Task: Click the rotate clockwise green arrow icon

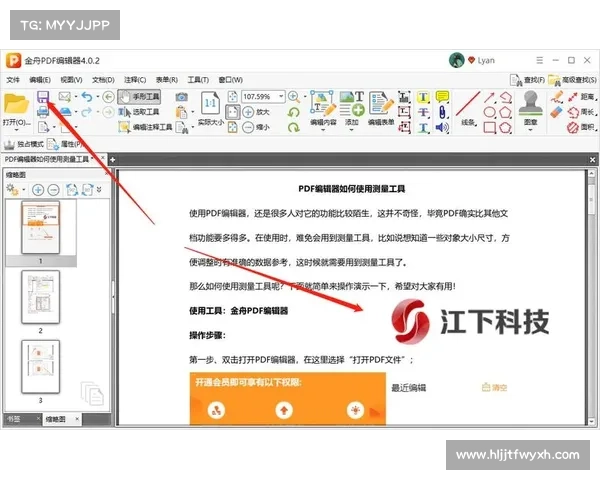Action: [293, 127]
